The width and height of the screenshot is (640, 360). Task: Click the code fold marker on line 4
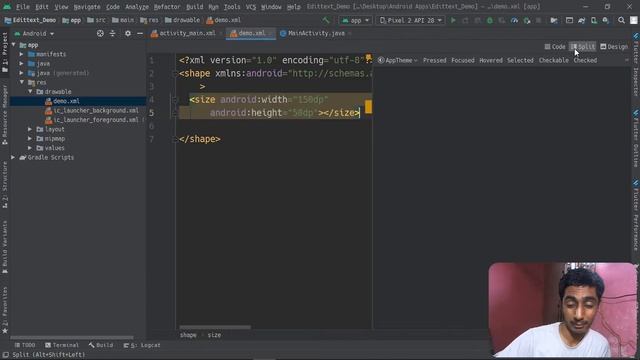(175, 100)
